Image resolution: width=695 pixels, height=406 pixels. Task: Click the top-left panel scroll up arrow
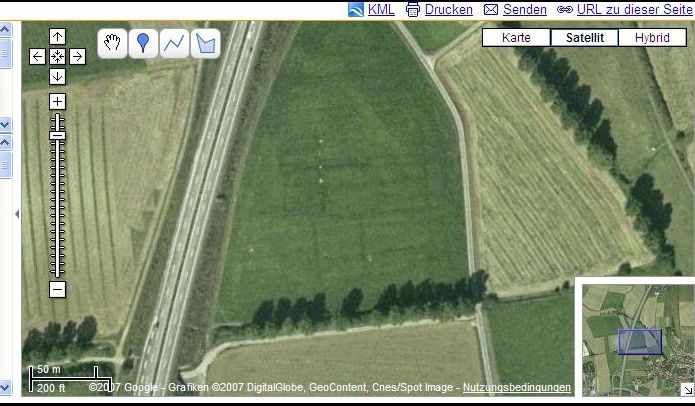[5, 30]
